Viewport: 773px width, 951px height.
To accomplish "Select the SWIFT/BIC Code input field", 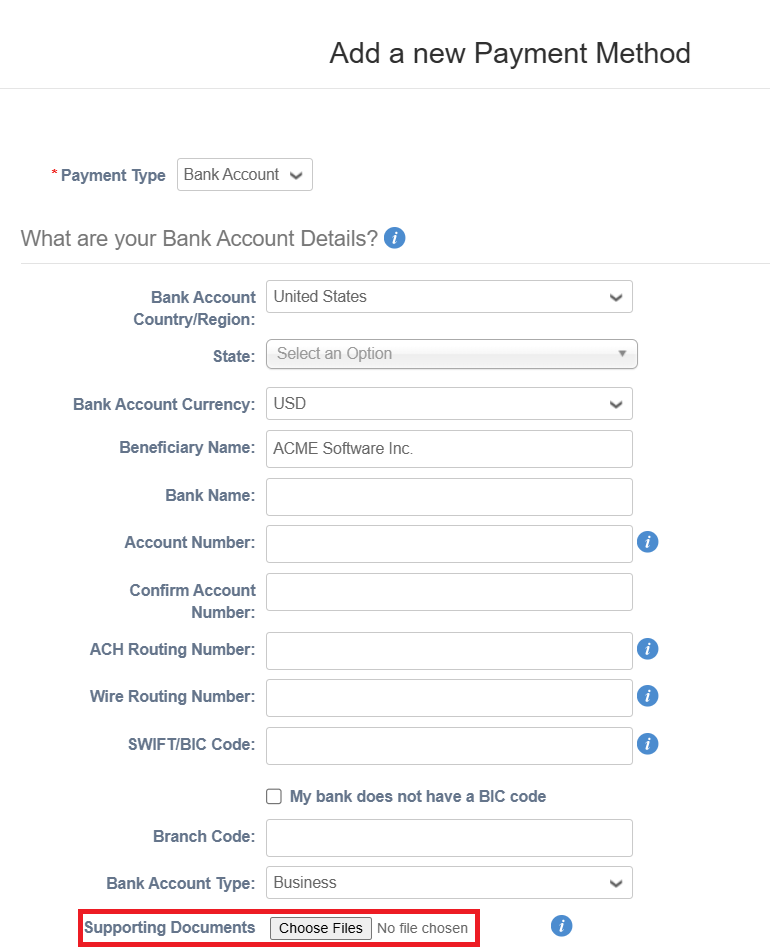I will (x=448, y=745).
